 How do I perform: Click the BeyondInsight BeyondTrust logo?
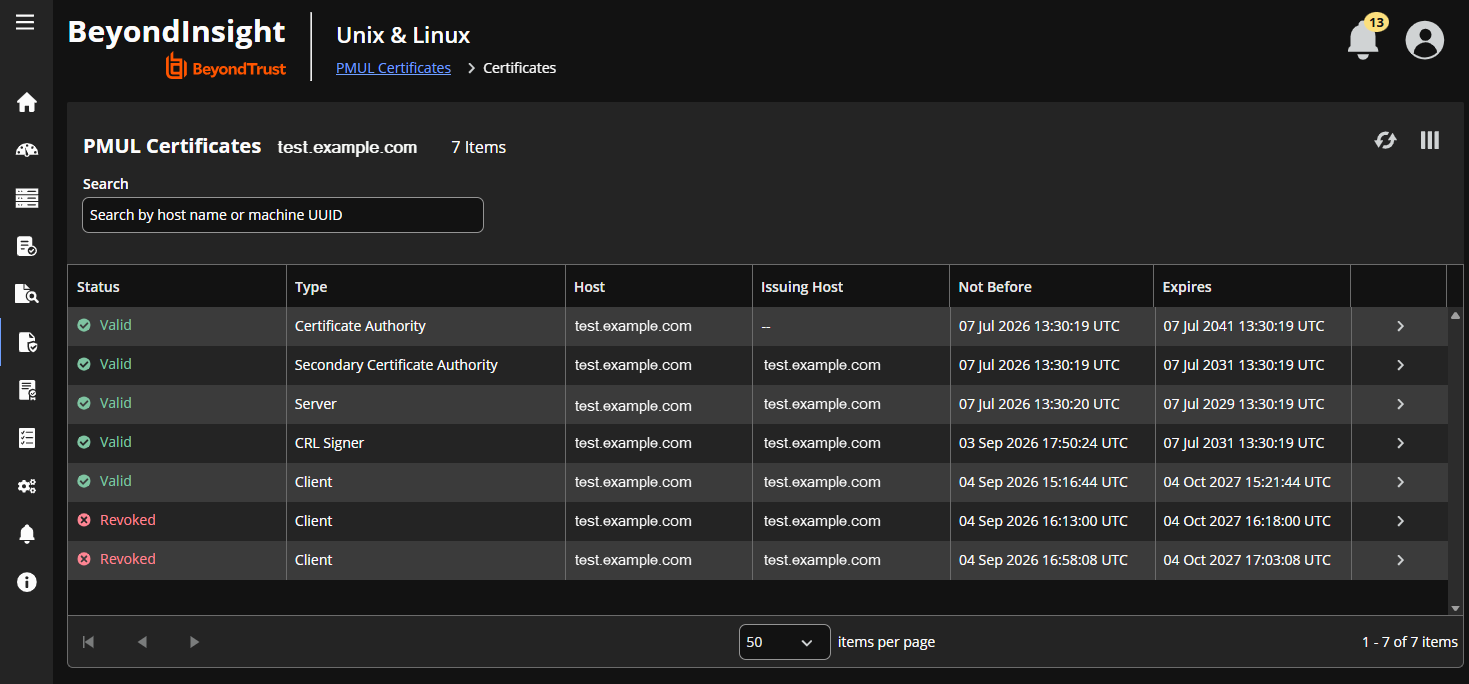click(177, 47)
